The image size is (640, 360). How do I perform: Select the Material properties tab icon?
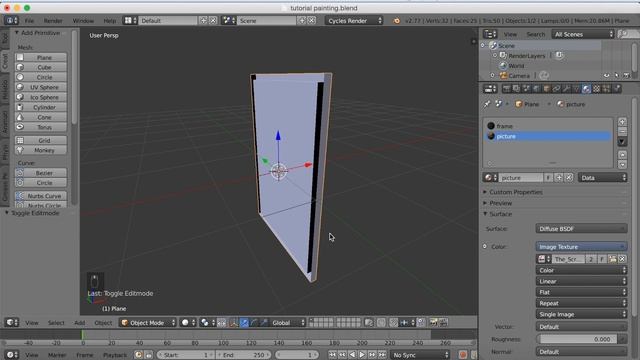(x=586, y=89)
